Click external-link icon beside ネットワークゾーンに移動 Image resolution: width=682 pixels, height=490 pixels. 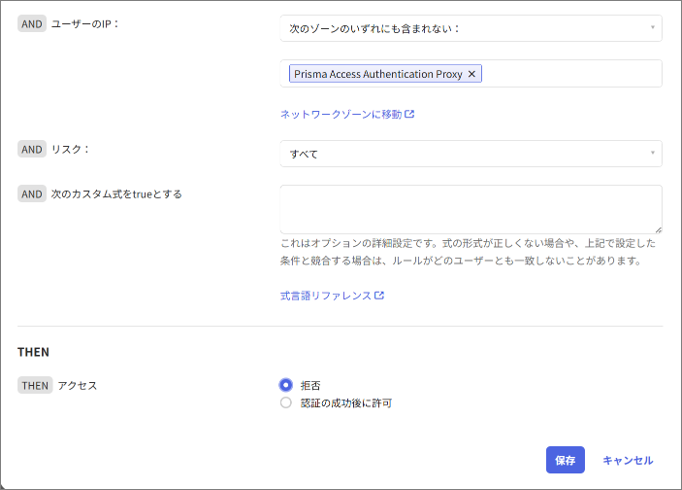click(410, 115)
